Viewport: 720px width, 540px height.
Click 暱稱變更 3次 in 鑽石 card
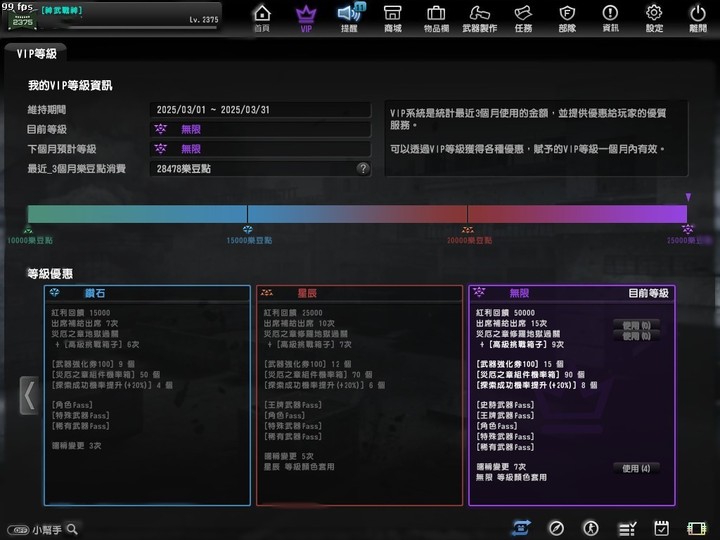(x=76, y=446)
